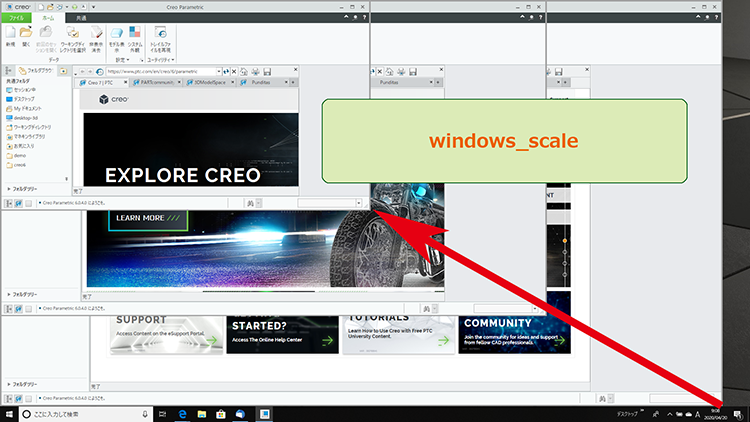The height and width of the screenshot is (422, 750).
Task: Toggle browser display in rearmost window status bar
Action: coord(18,398)
